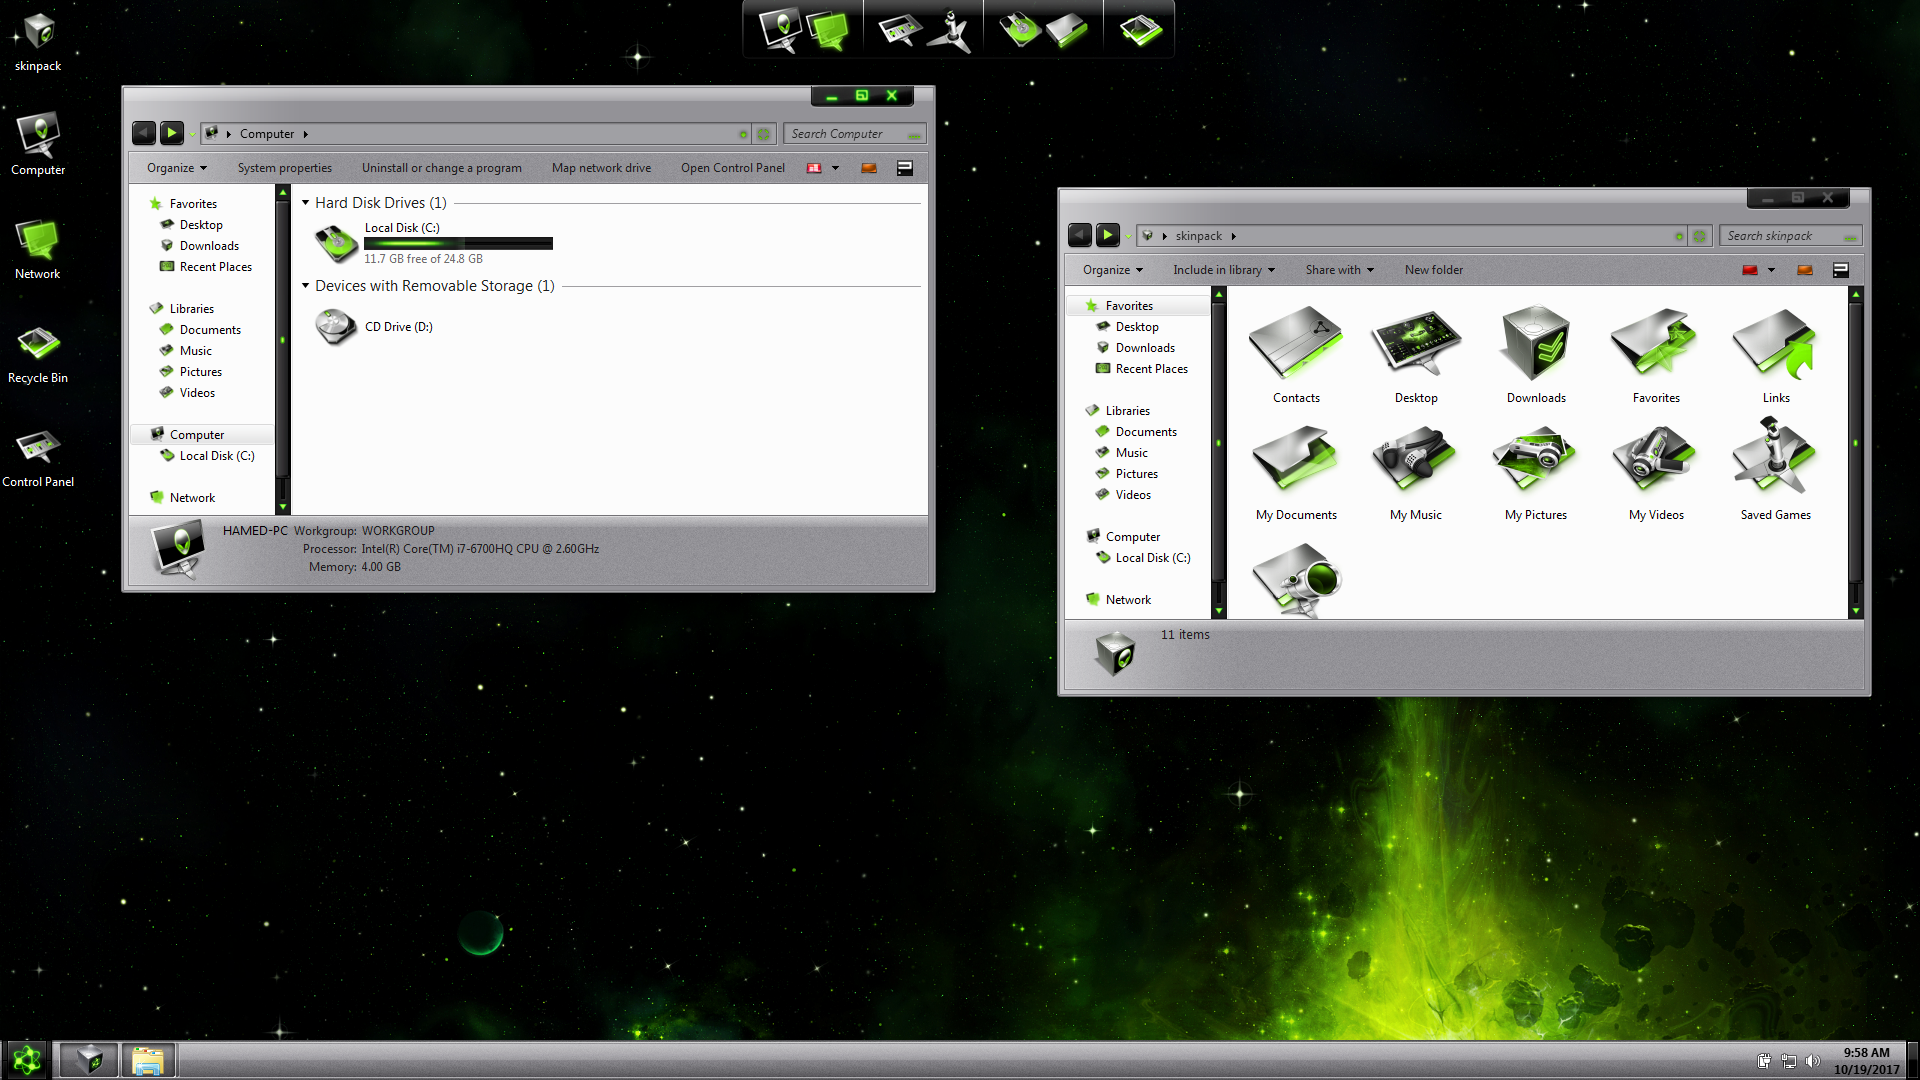Open the Organize menu in the Computer window
Viewport: 1920px width, 1080px height.
pyautogui.click(x=176, y=168)
